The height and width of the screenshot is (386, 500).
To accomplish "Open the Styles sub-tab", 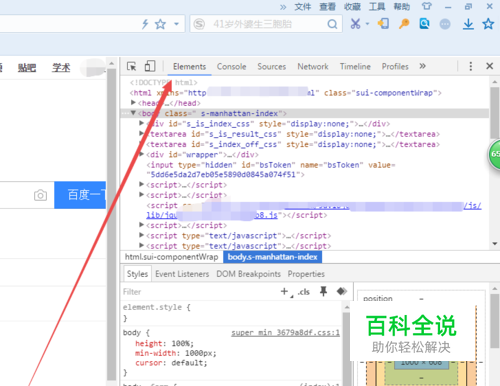I will point(137,274).
